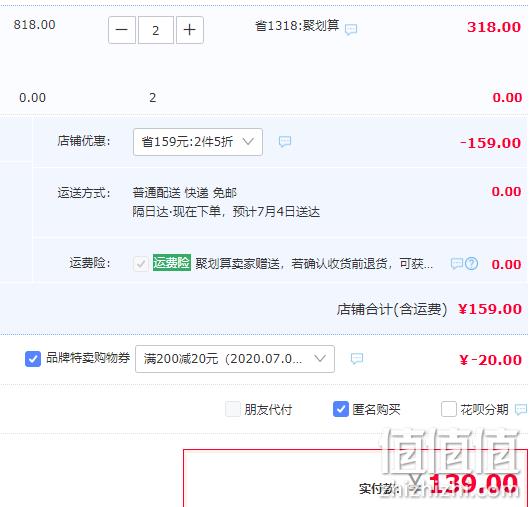Open the comment icon in 运费险 row
The height and width of the screenshot is (507, 529).
coord(457,263)
